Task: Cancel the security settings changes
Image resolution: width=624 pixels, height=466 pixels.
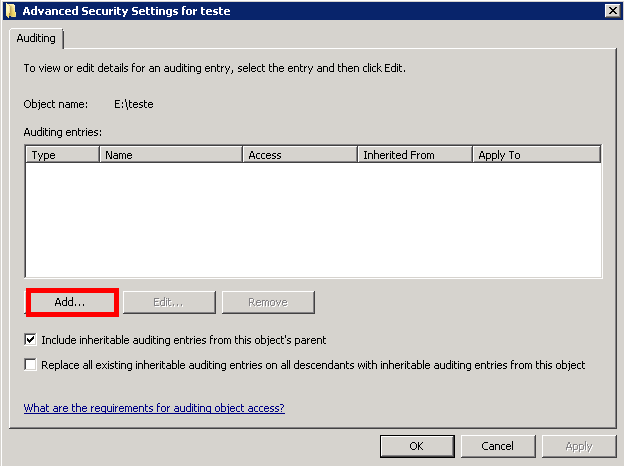Action: pos(497,446)
